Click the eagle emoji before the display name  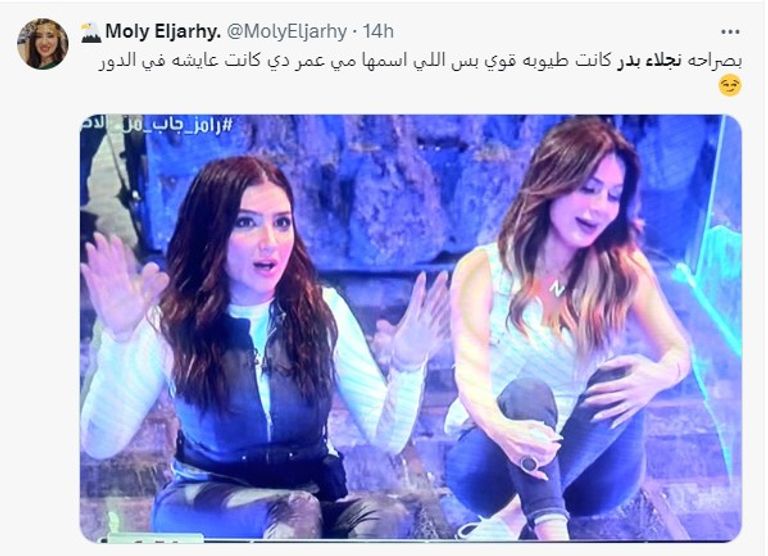[x=91, y=32]
